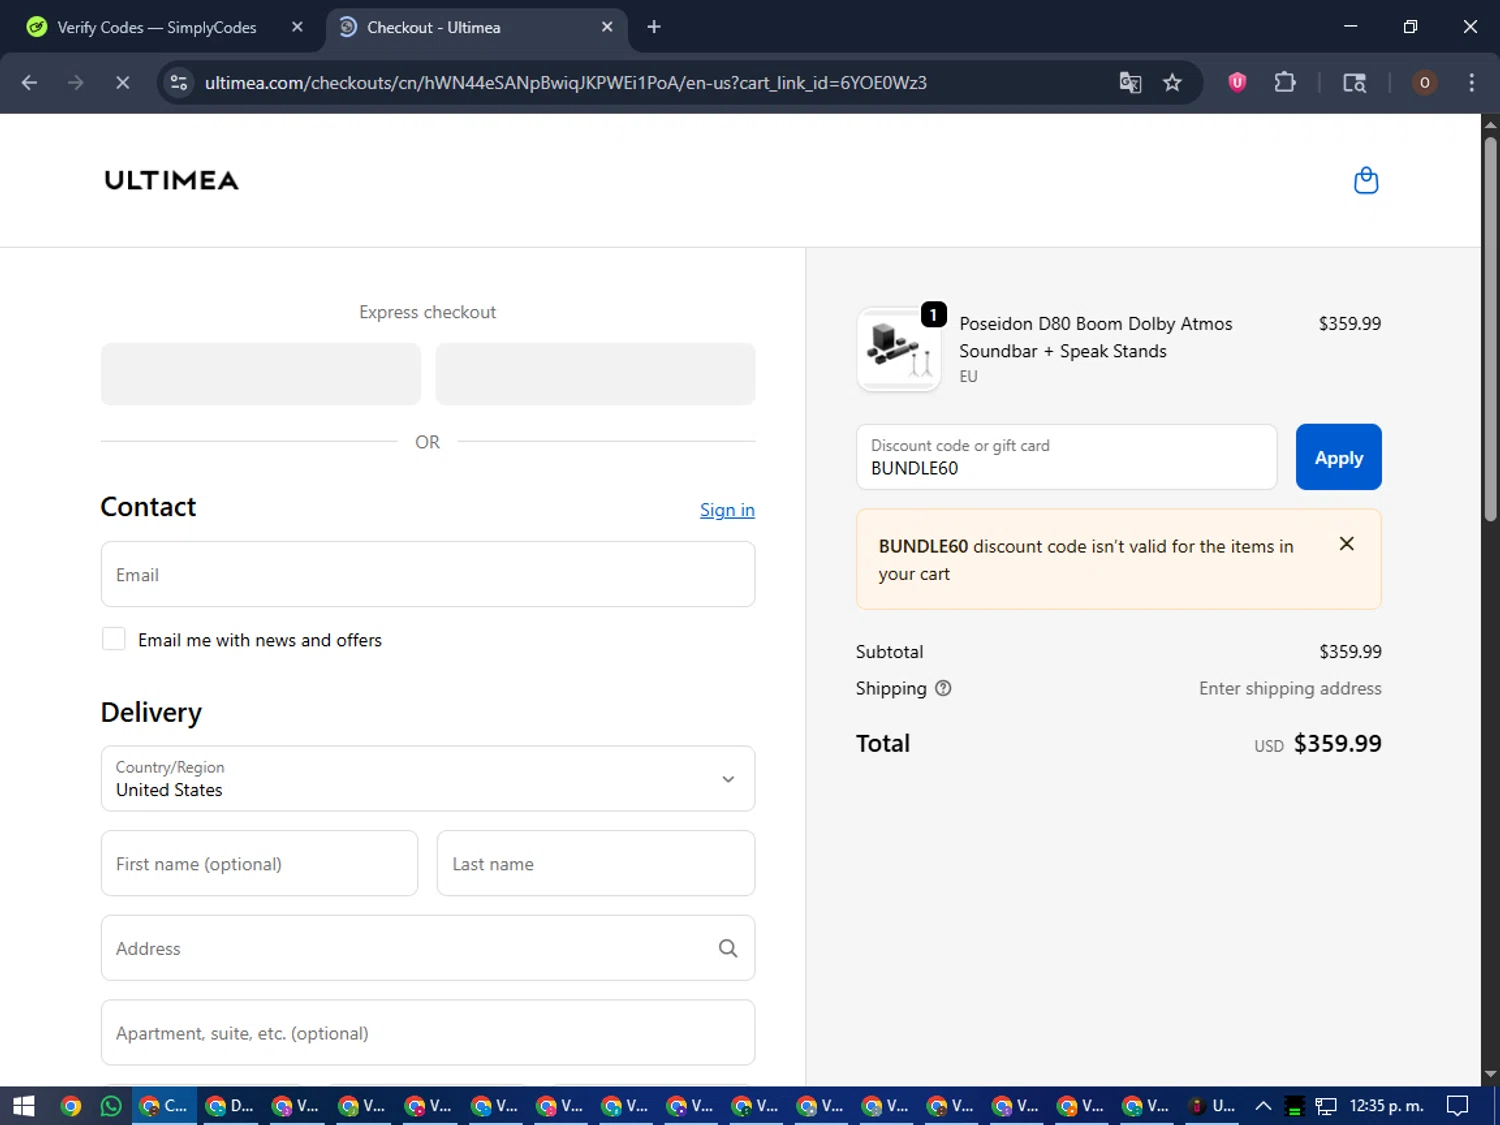Click the browser forward arrow
The image size is (1500, 1125).
pyautogui.click(x=76, y=83)
